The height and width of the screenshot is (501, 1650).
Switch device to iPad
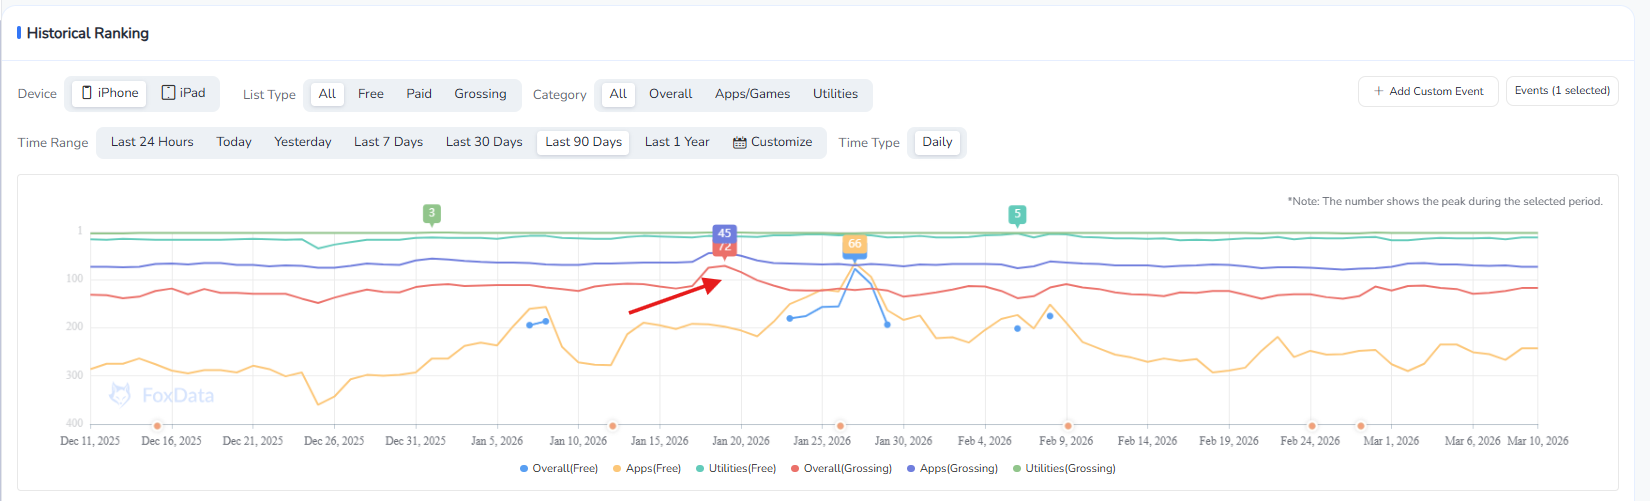(x=183, y=93)
